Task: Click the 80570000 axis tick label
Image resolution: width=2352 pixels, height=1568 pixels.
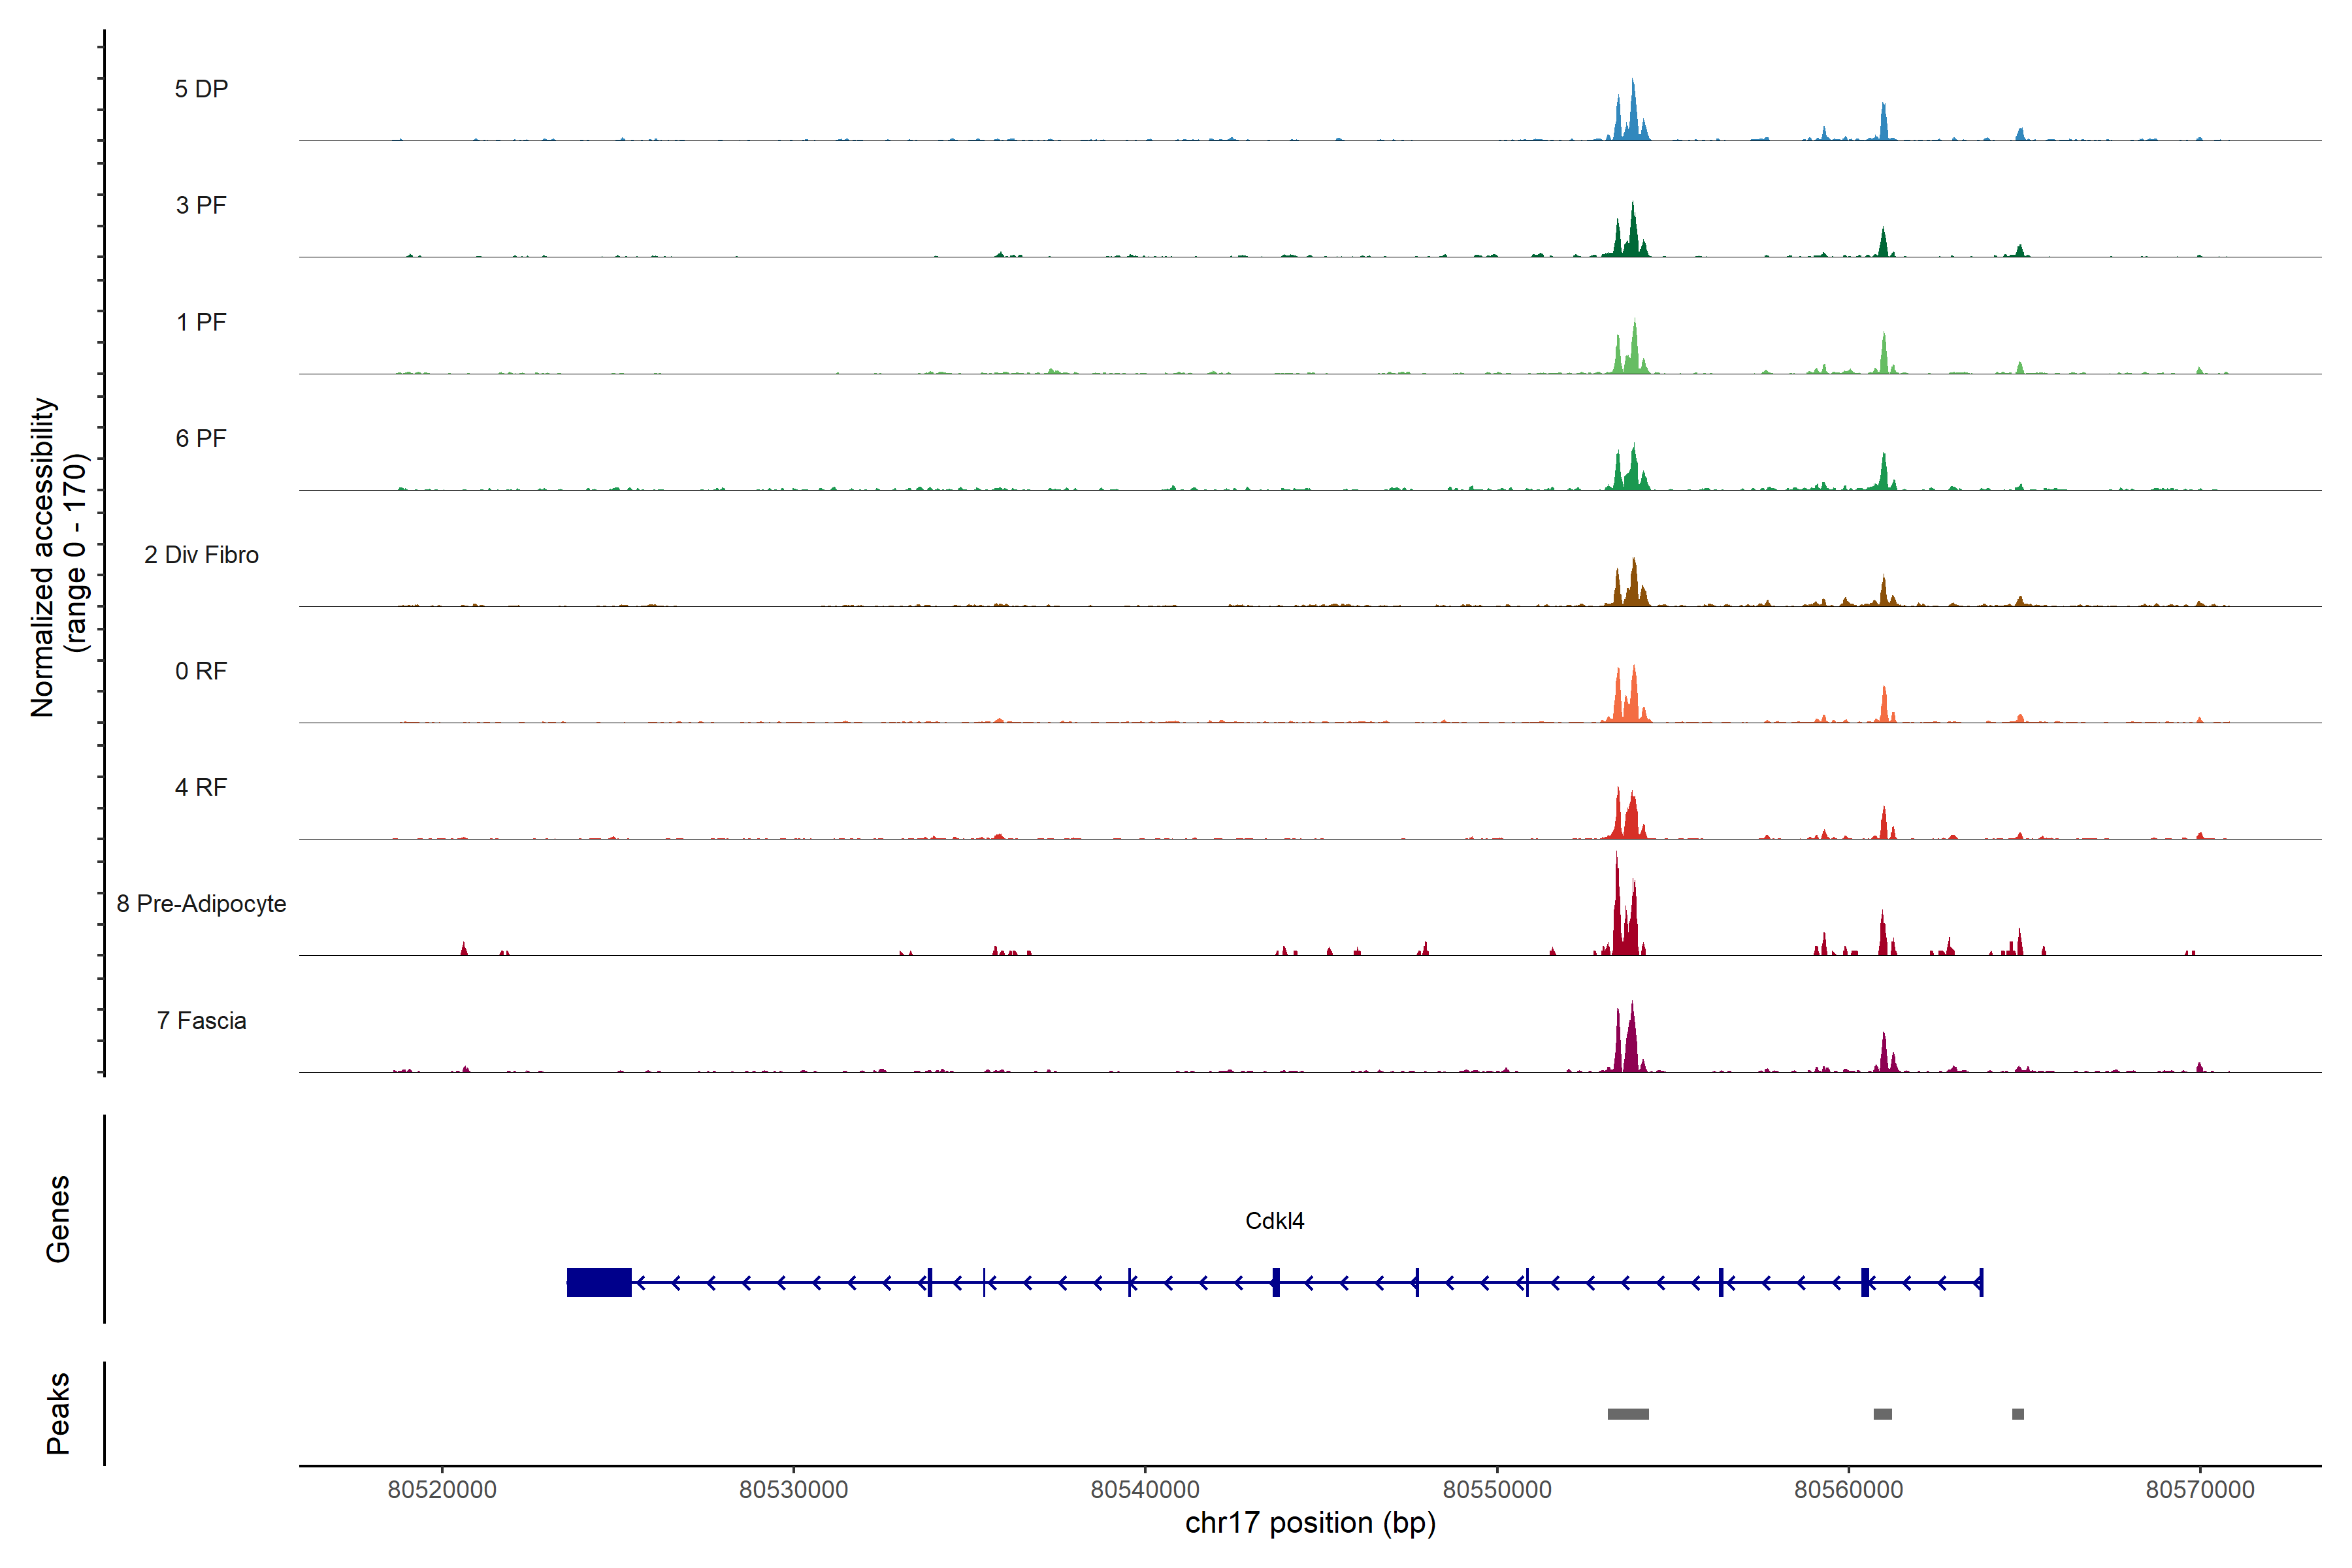Action: [2200, 1489]
